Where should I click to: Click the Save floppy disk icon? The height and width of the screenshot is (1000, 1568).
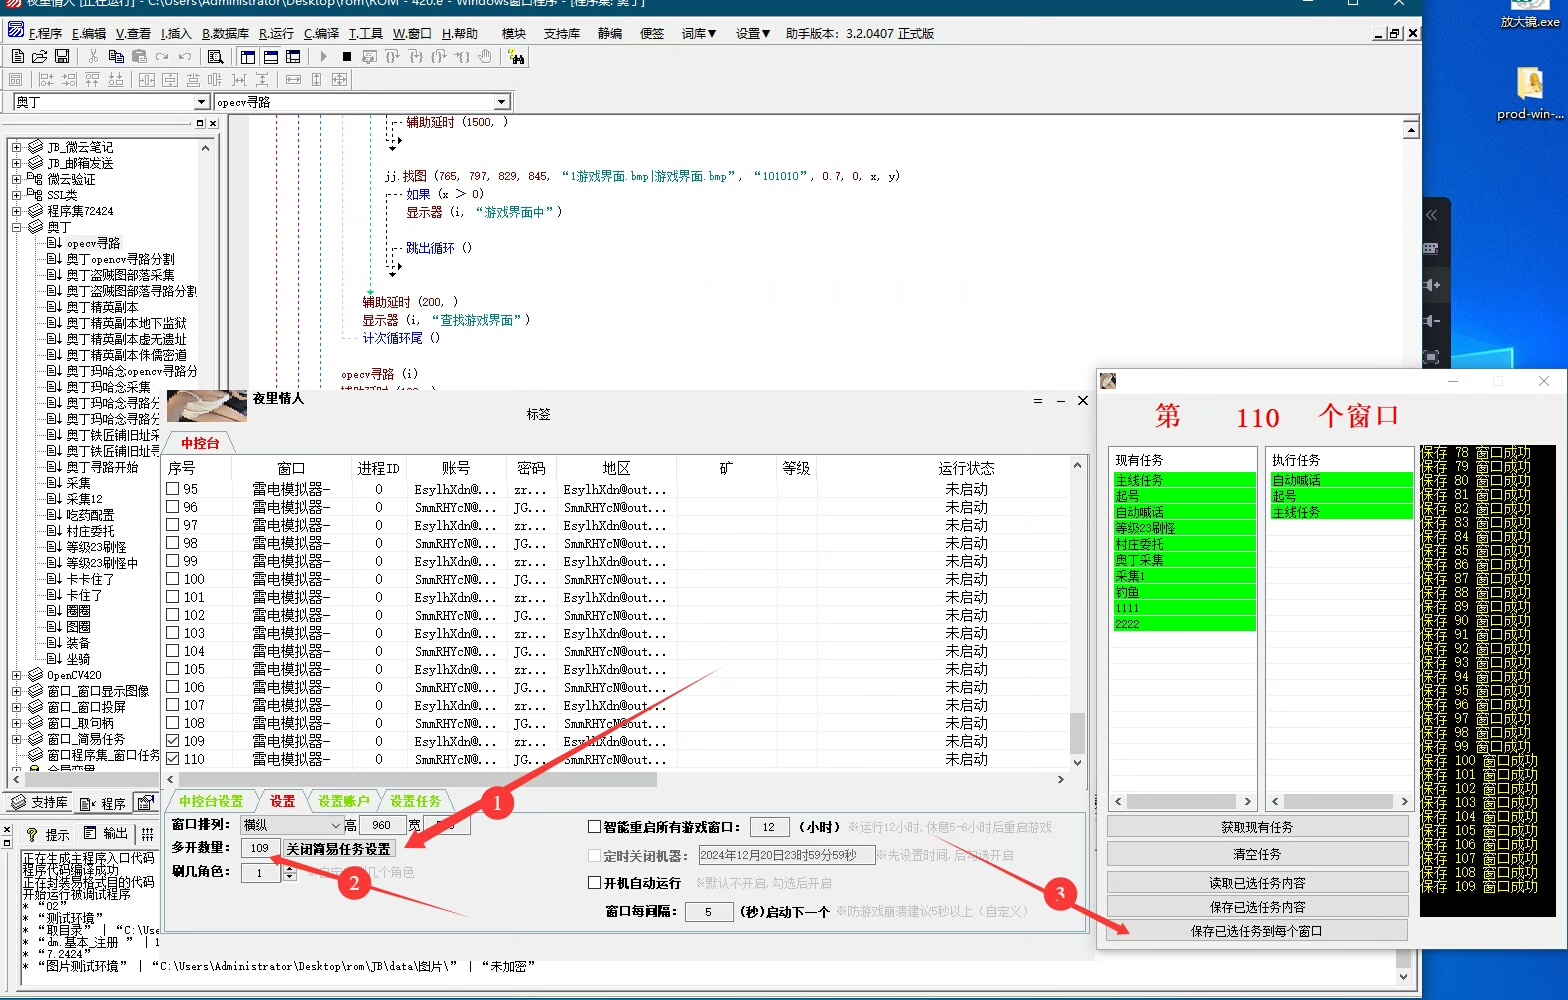[62, 57]
